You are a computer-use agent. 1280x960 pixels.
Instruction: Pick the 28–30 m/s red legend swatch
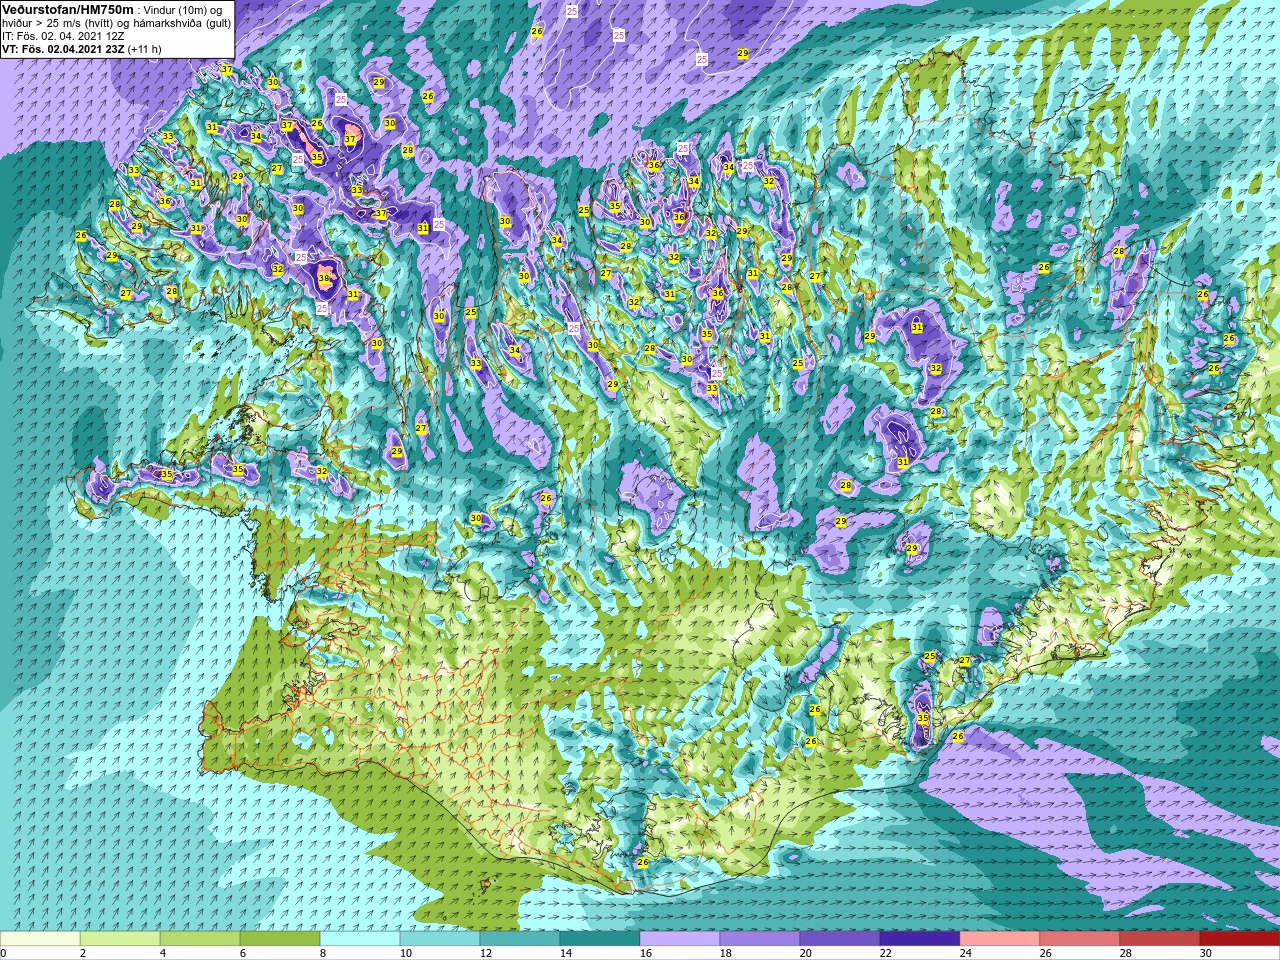coord(1160,939)
